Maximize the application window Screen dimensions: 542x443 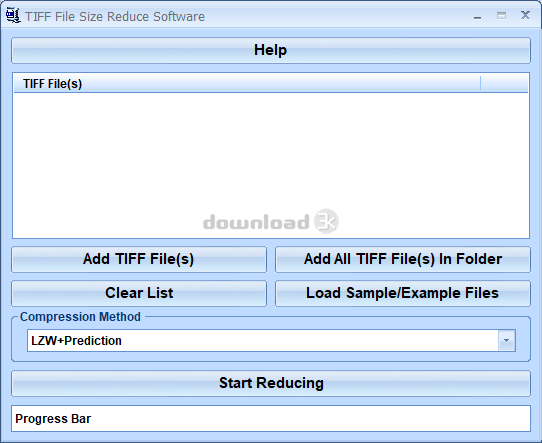(502, 16)
